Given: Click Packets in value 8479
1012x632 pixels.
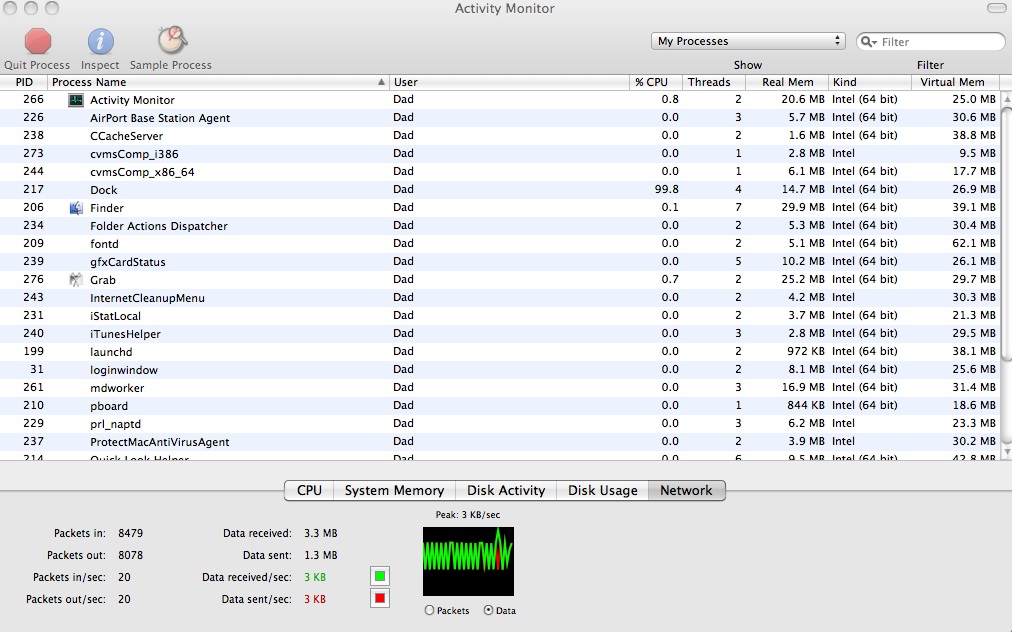Looking at the screenshot, I should tap(130, 533).
